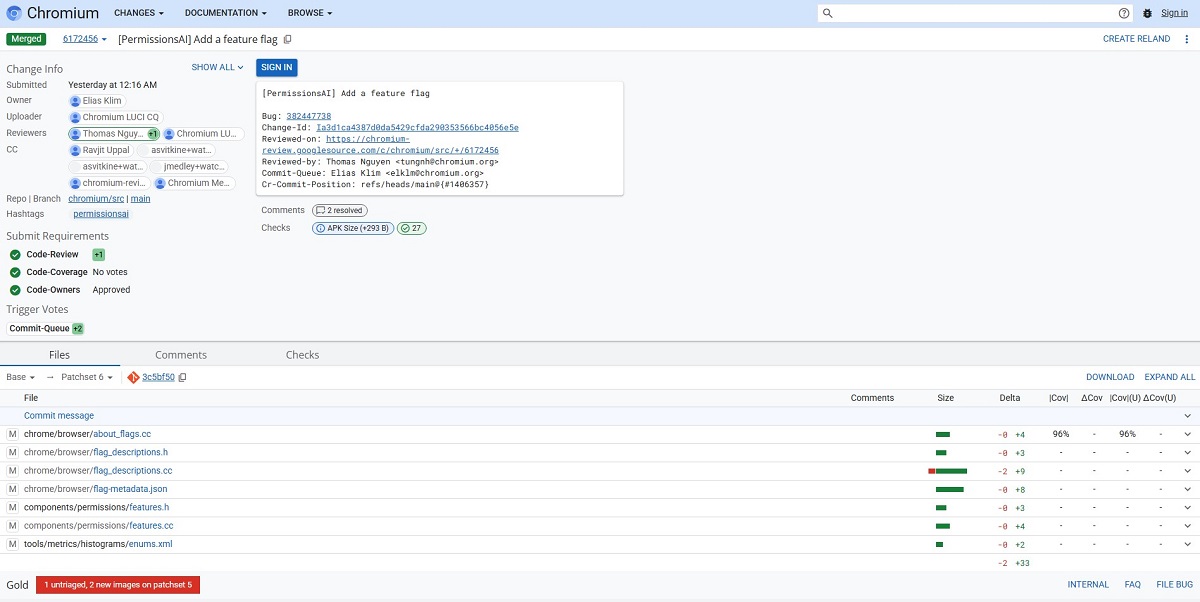Viewport: 1200px width, 602px height.
Task: Open file chrome/browser/flag-metadata.json
Action: click(96, 489)
